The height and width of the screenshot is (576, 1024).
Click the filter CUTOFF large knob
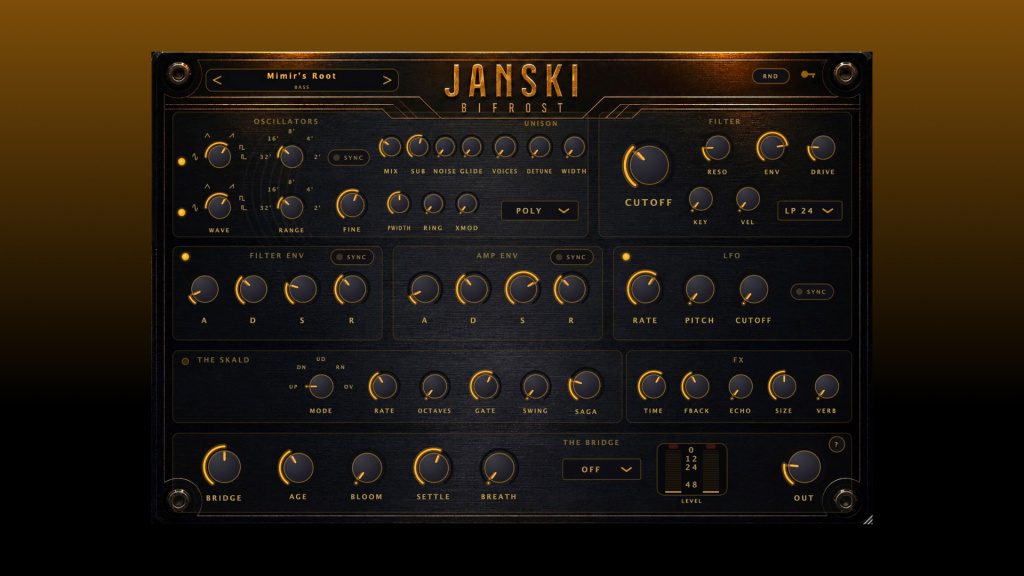[x=648, y=165]
